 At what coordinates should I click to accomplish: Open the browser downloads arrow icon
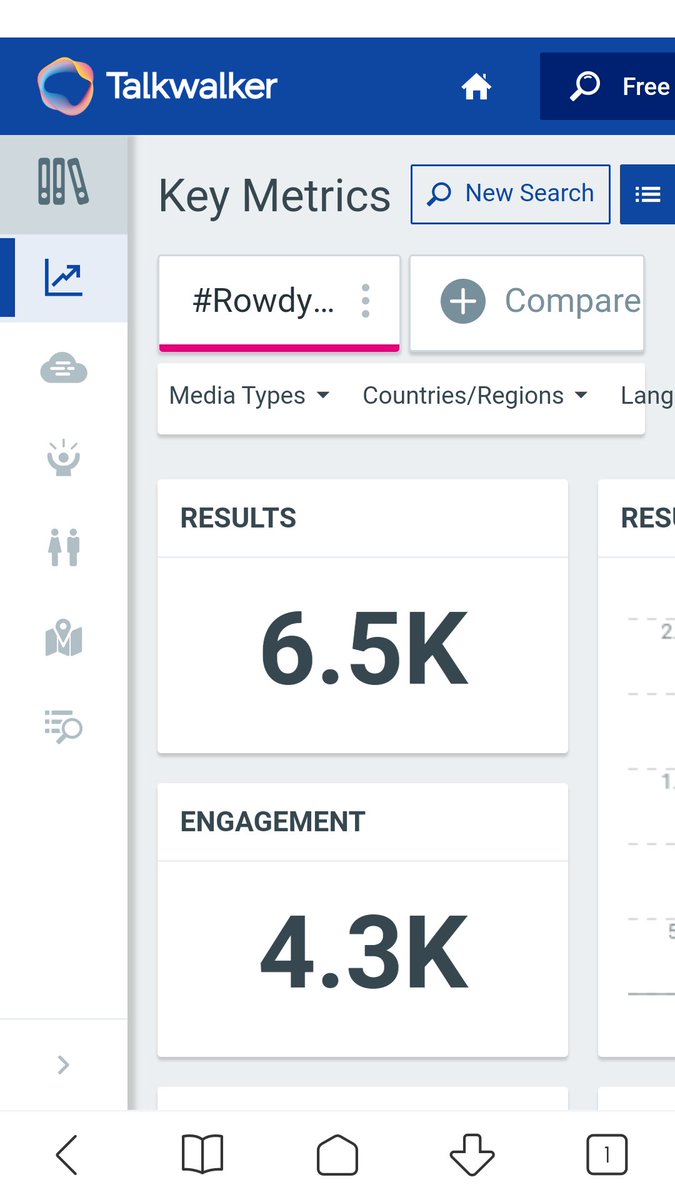click(472, 1155)
